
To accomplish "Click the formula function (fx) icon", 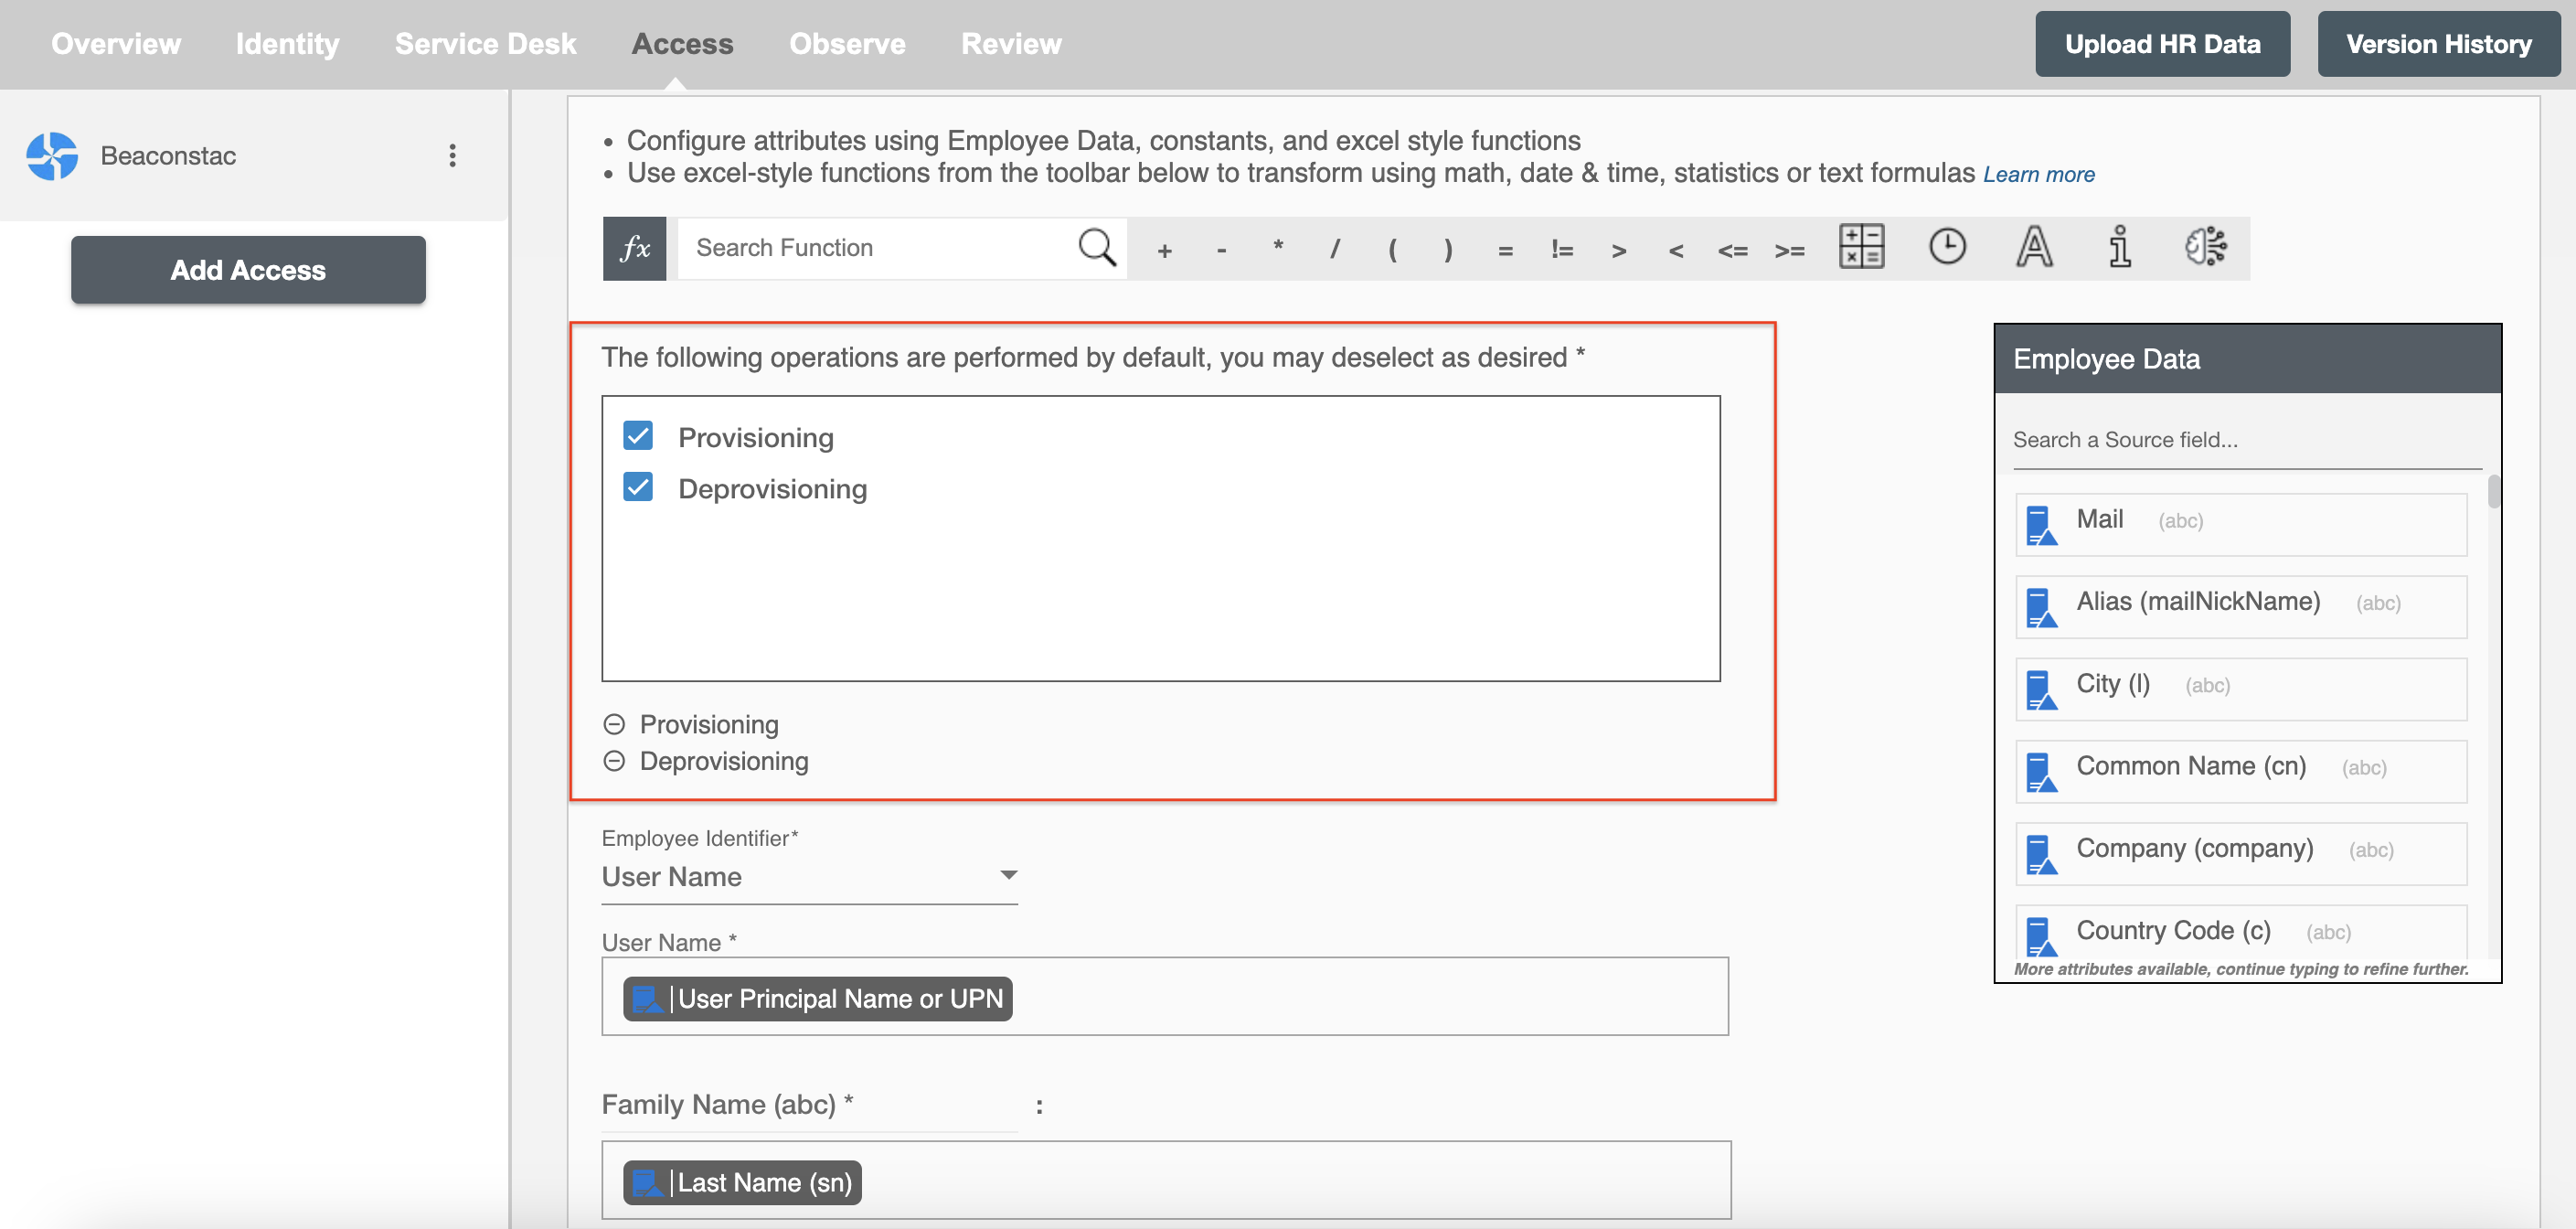I will coord(636,248).
